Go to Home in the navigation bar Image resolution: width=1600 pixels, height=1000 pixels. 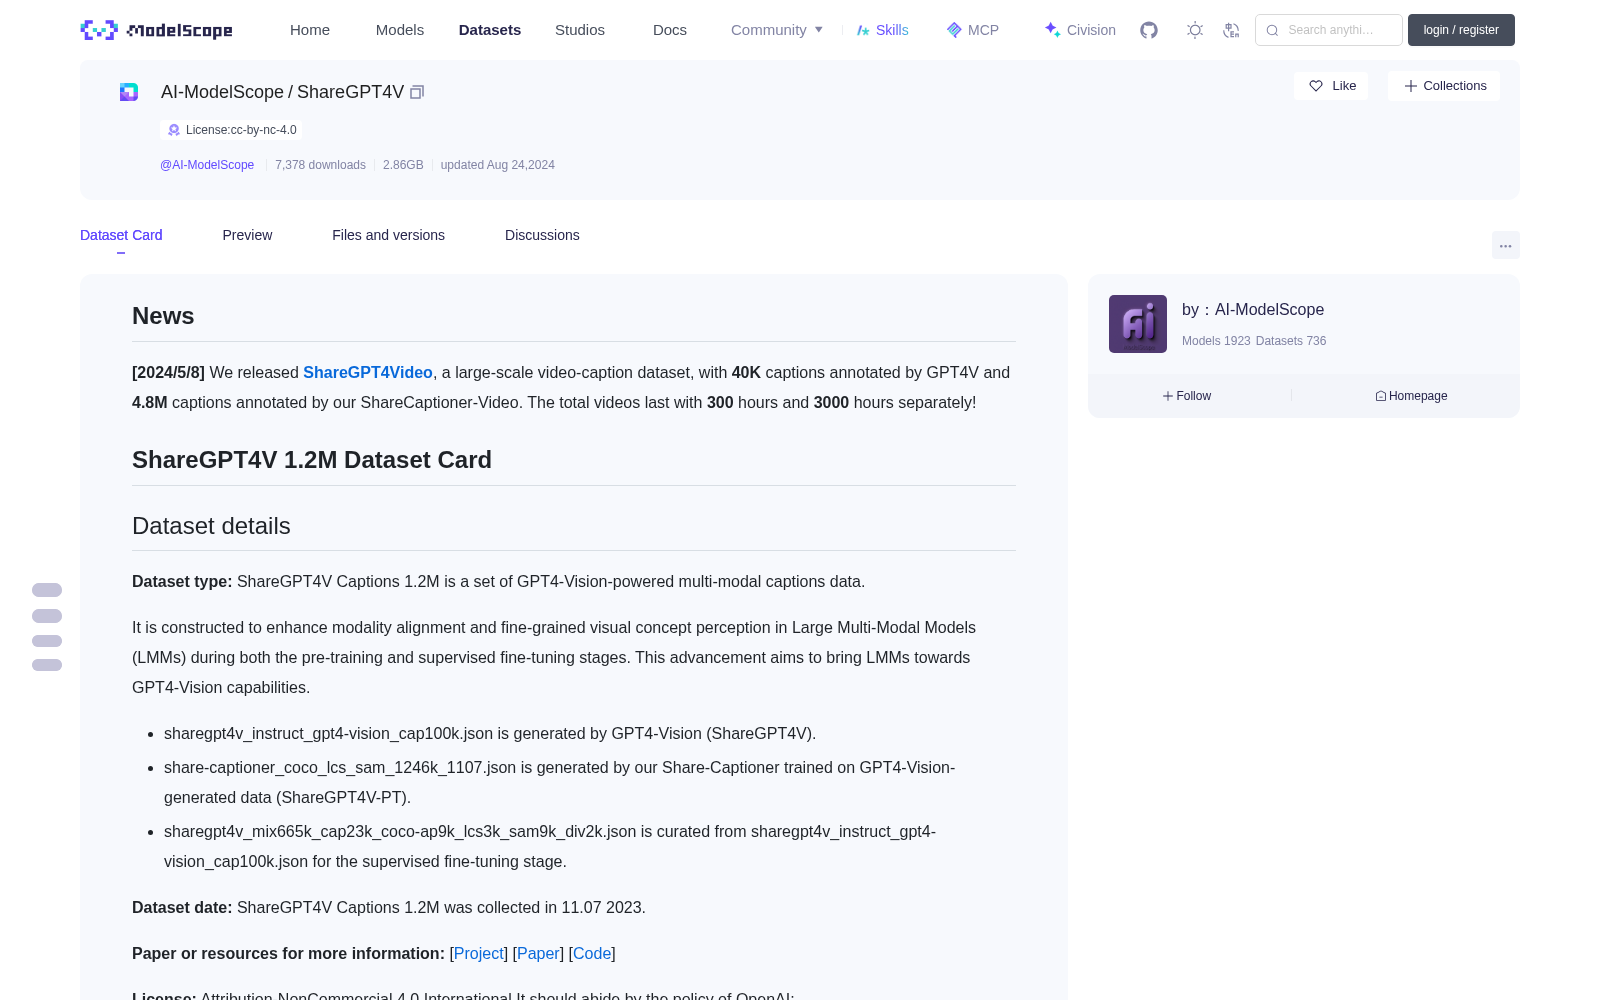(310, 30)
